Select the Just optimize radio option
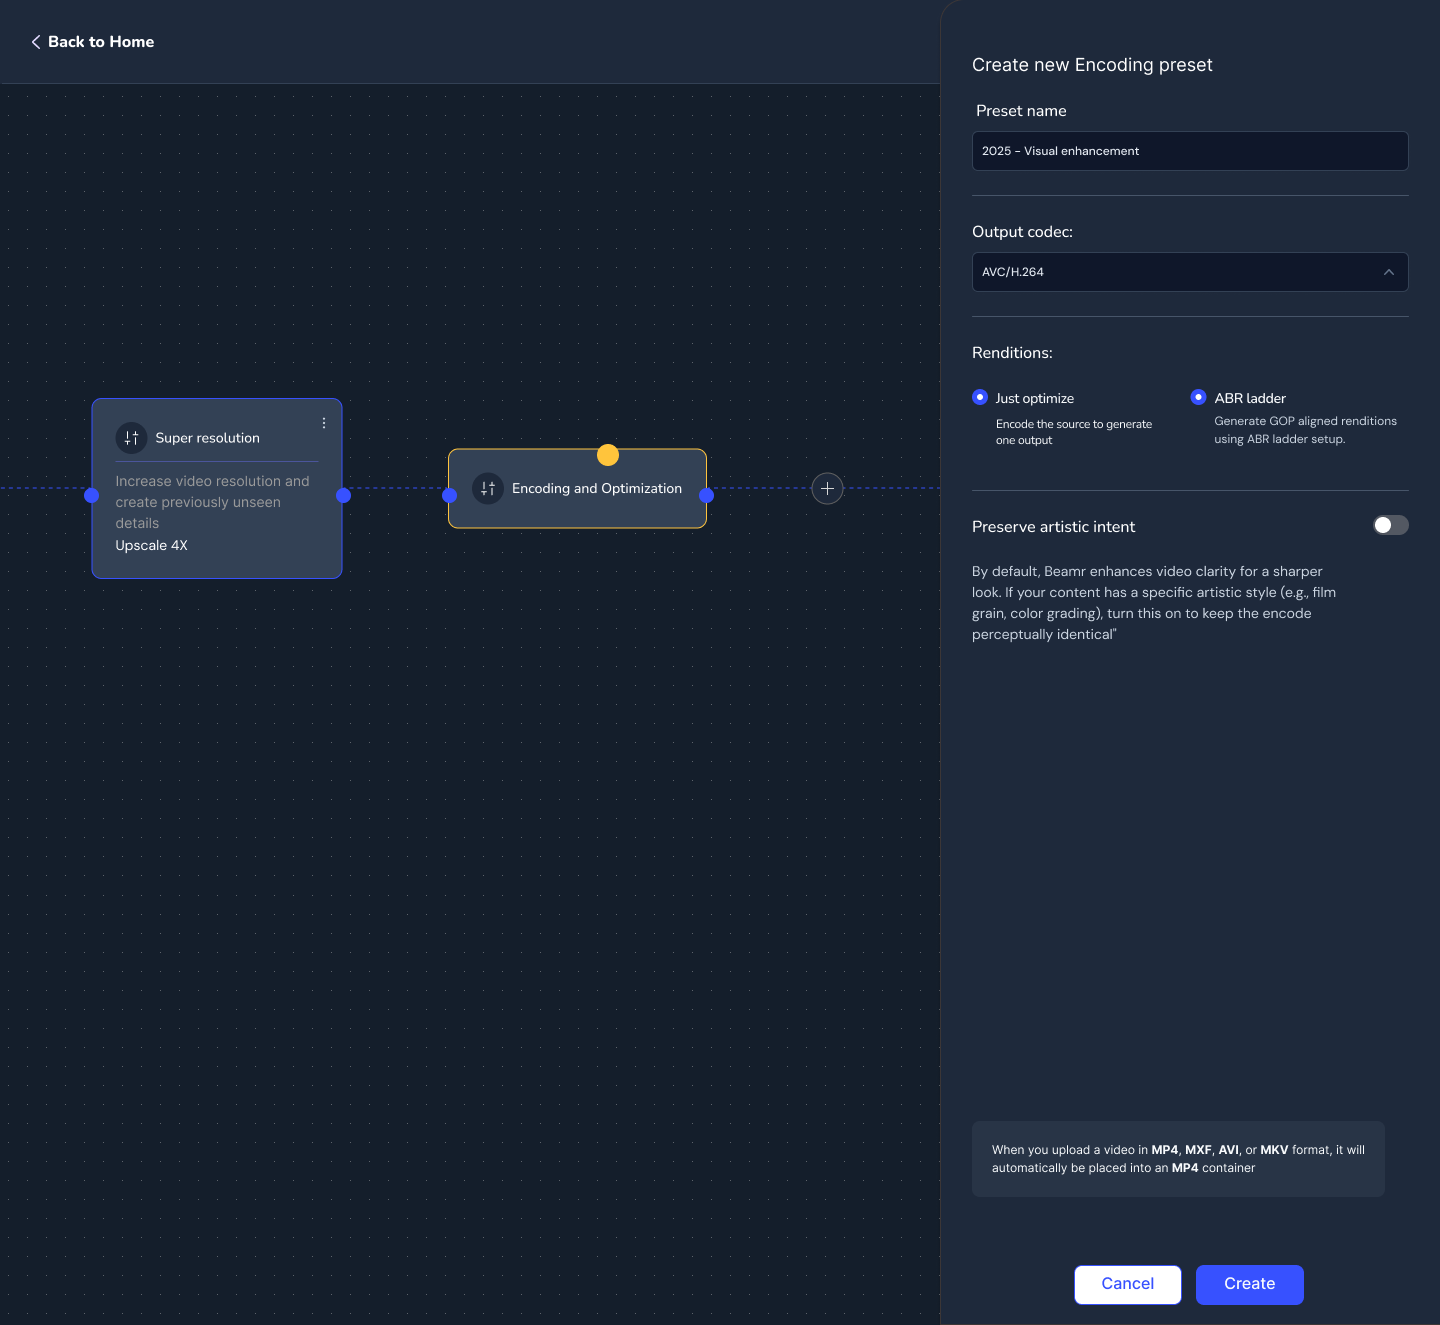The height and width of the screenshot is (1325, 1440). tap(980, 397)
